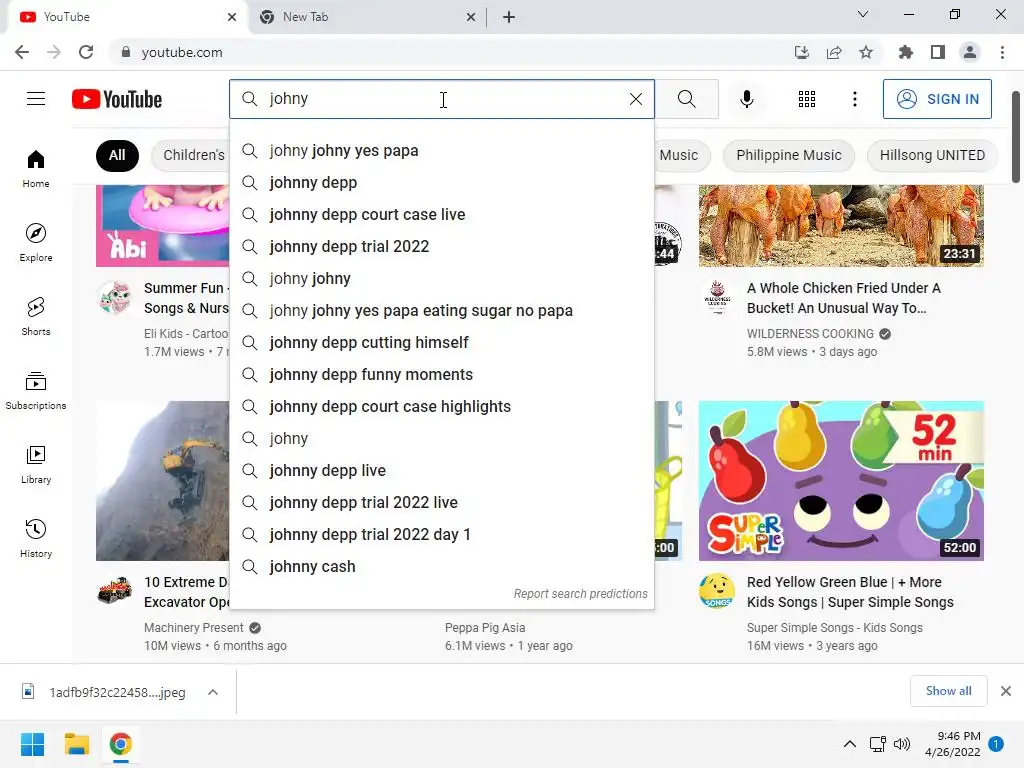Reload the YouTube page
This screenshot has height=768, width=1024.
(86, 52)
